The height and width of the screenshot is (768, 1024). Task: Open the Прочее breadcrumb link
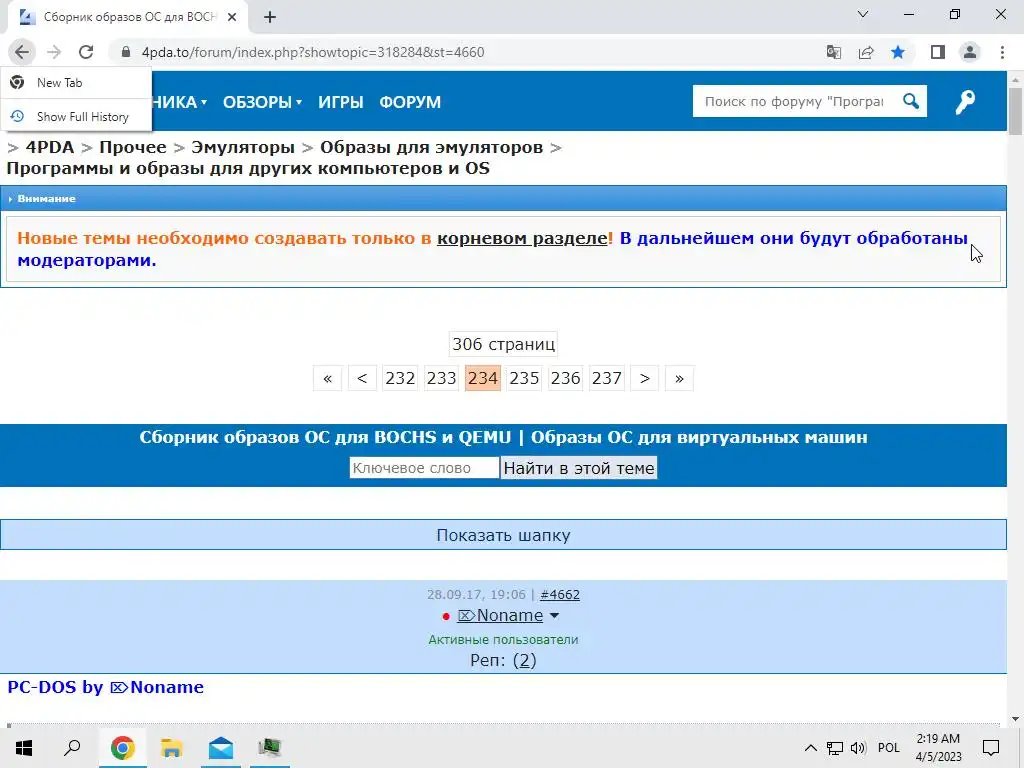pyautogui.click(x=133, y=148)
